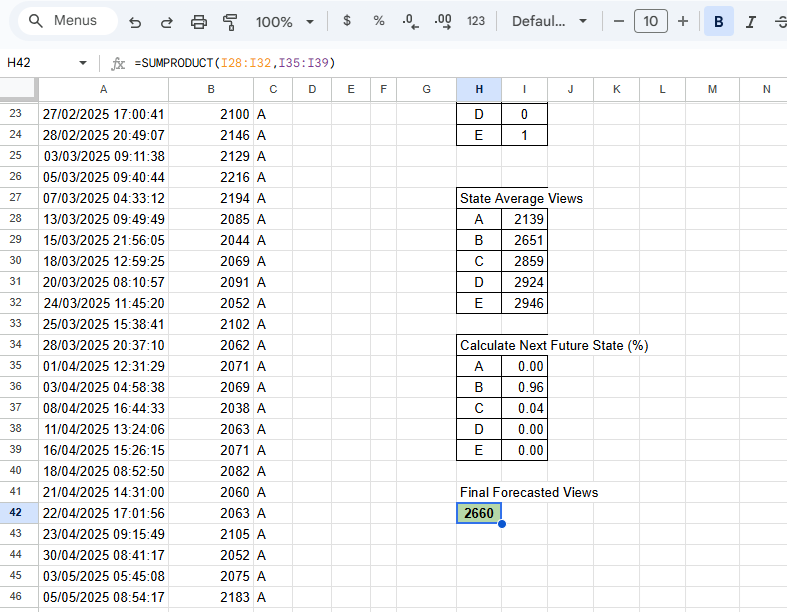The image size is (787, 612).
Task: Toggle Bold formatting button
Action: pos(718,21)
